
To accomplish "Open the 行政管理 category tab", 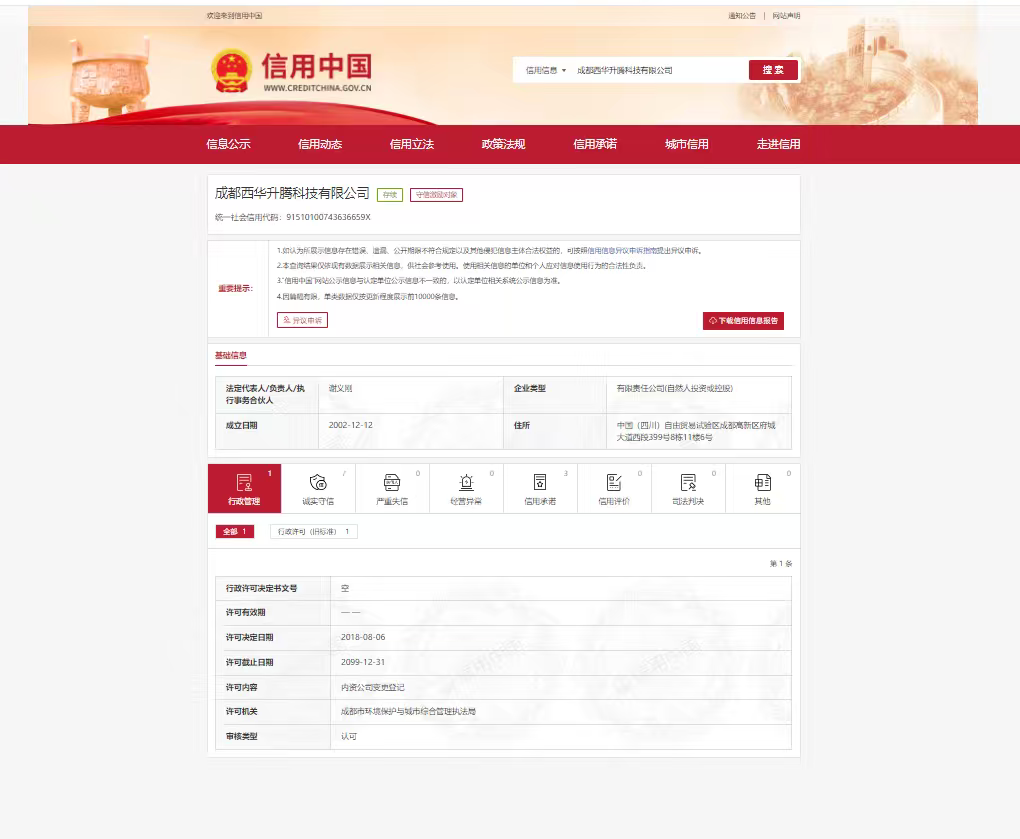I will click(x=244, y=488).
